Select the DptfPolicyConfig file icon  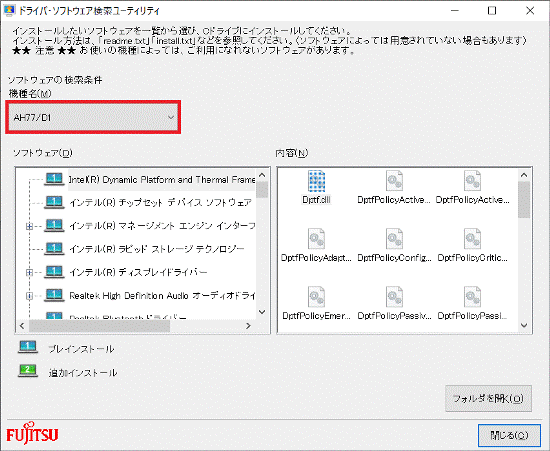pyautogui.click(x=394, y=239)
